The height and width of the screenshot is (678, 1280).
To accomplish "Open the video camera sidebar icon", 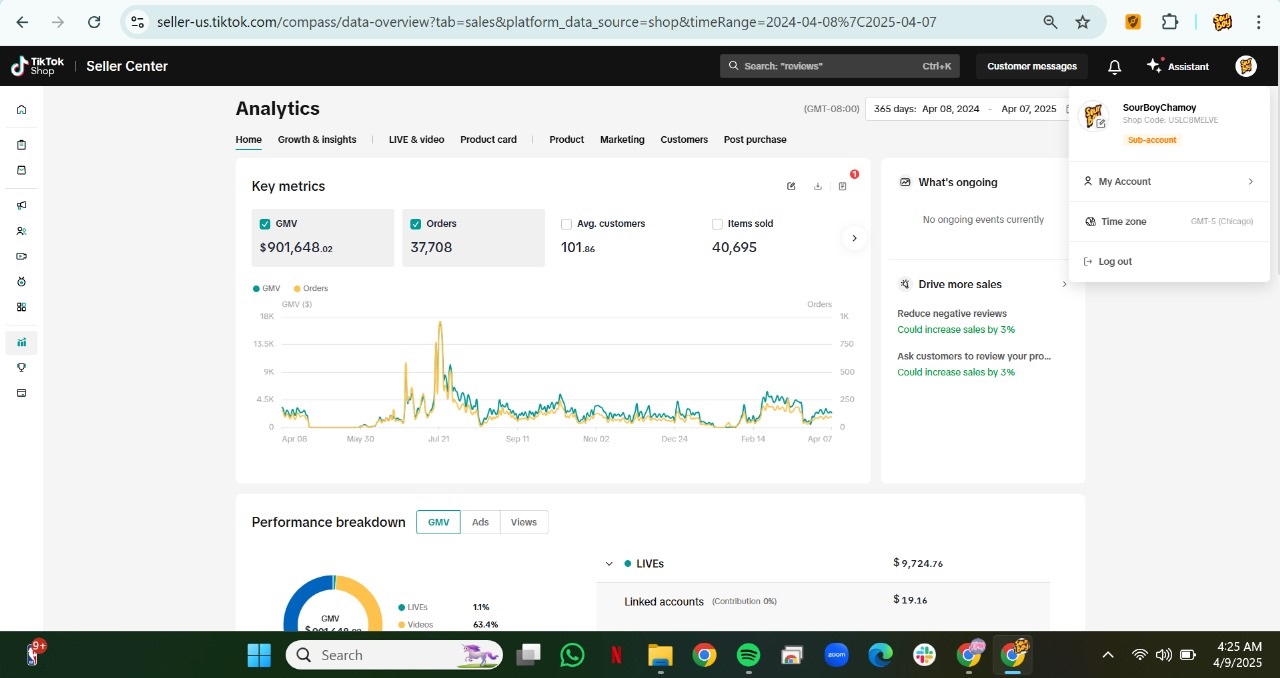I will click(21, 256).
